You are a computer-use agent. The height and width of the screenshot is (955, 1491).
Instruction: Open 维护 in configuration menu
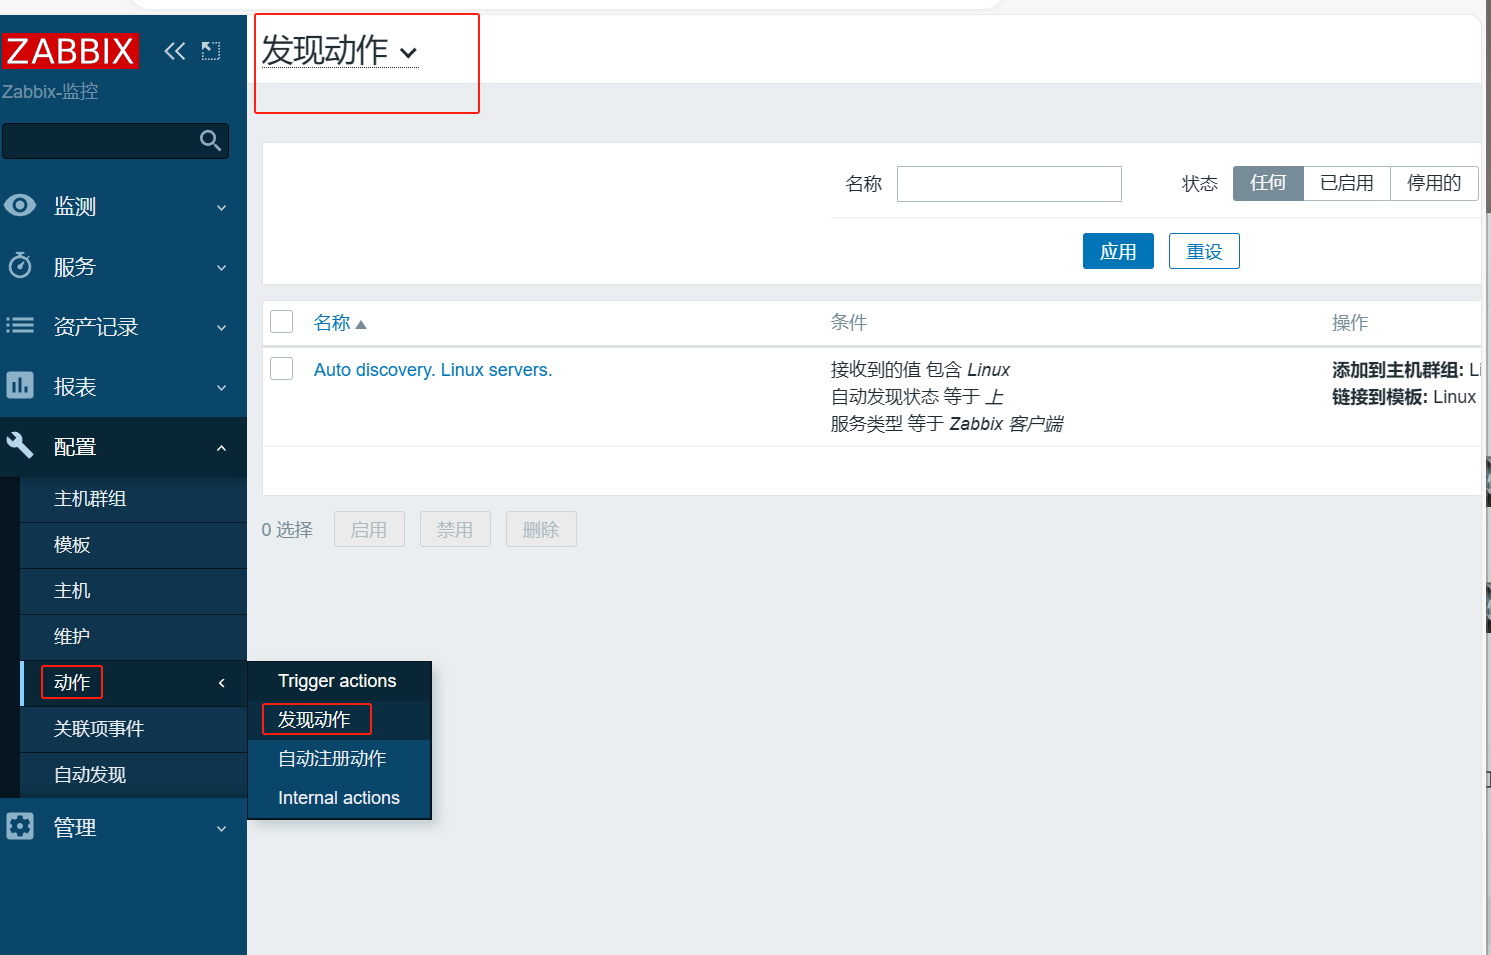133,637
